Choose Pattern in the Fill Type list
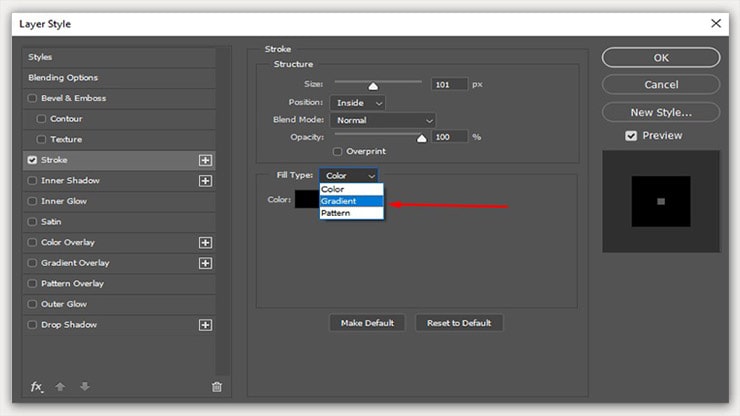This screenshot has height=416, width=740. click(x=351, y=213)
